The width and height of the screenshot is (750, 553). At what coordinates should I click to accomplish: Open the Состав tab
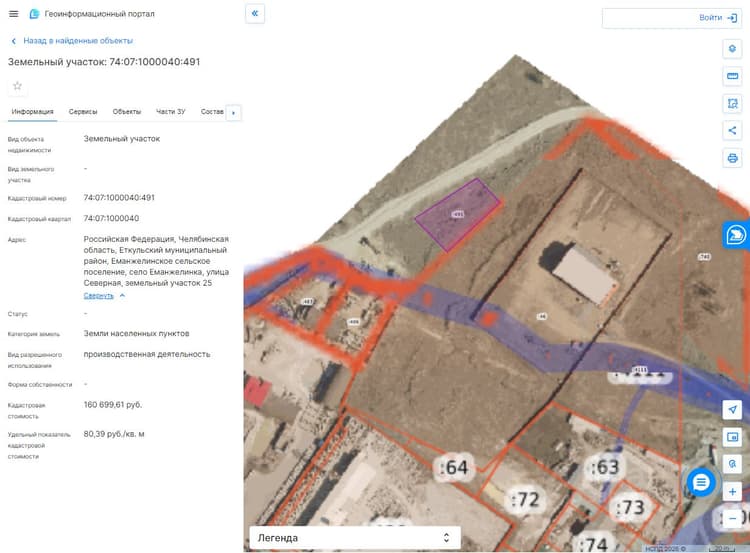212,111
